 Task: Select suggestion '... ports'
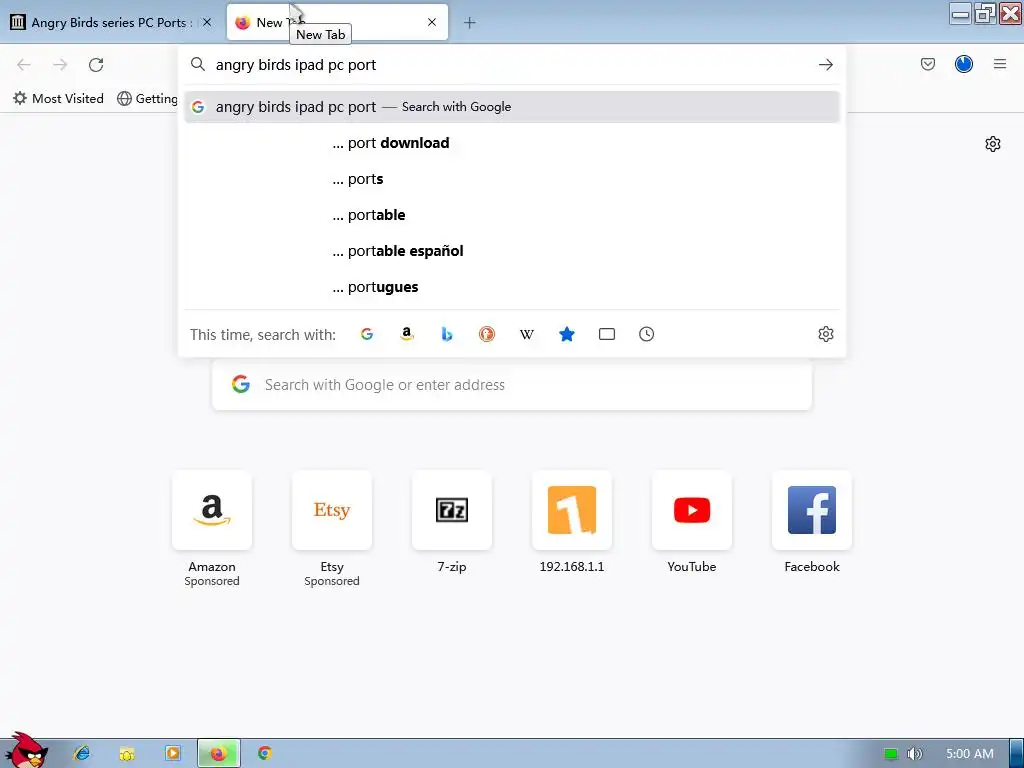coord(512,179)
